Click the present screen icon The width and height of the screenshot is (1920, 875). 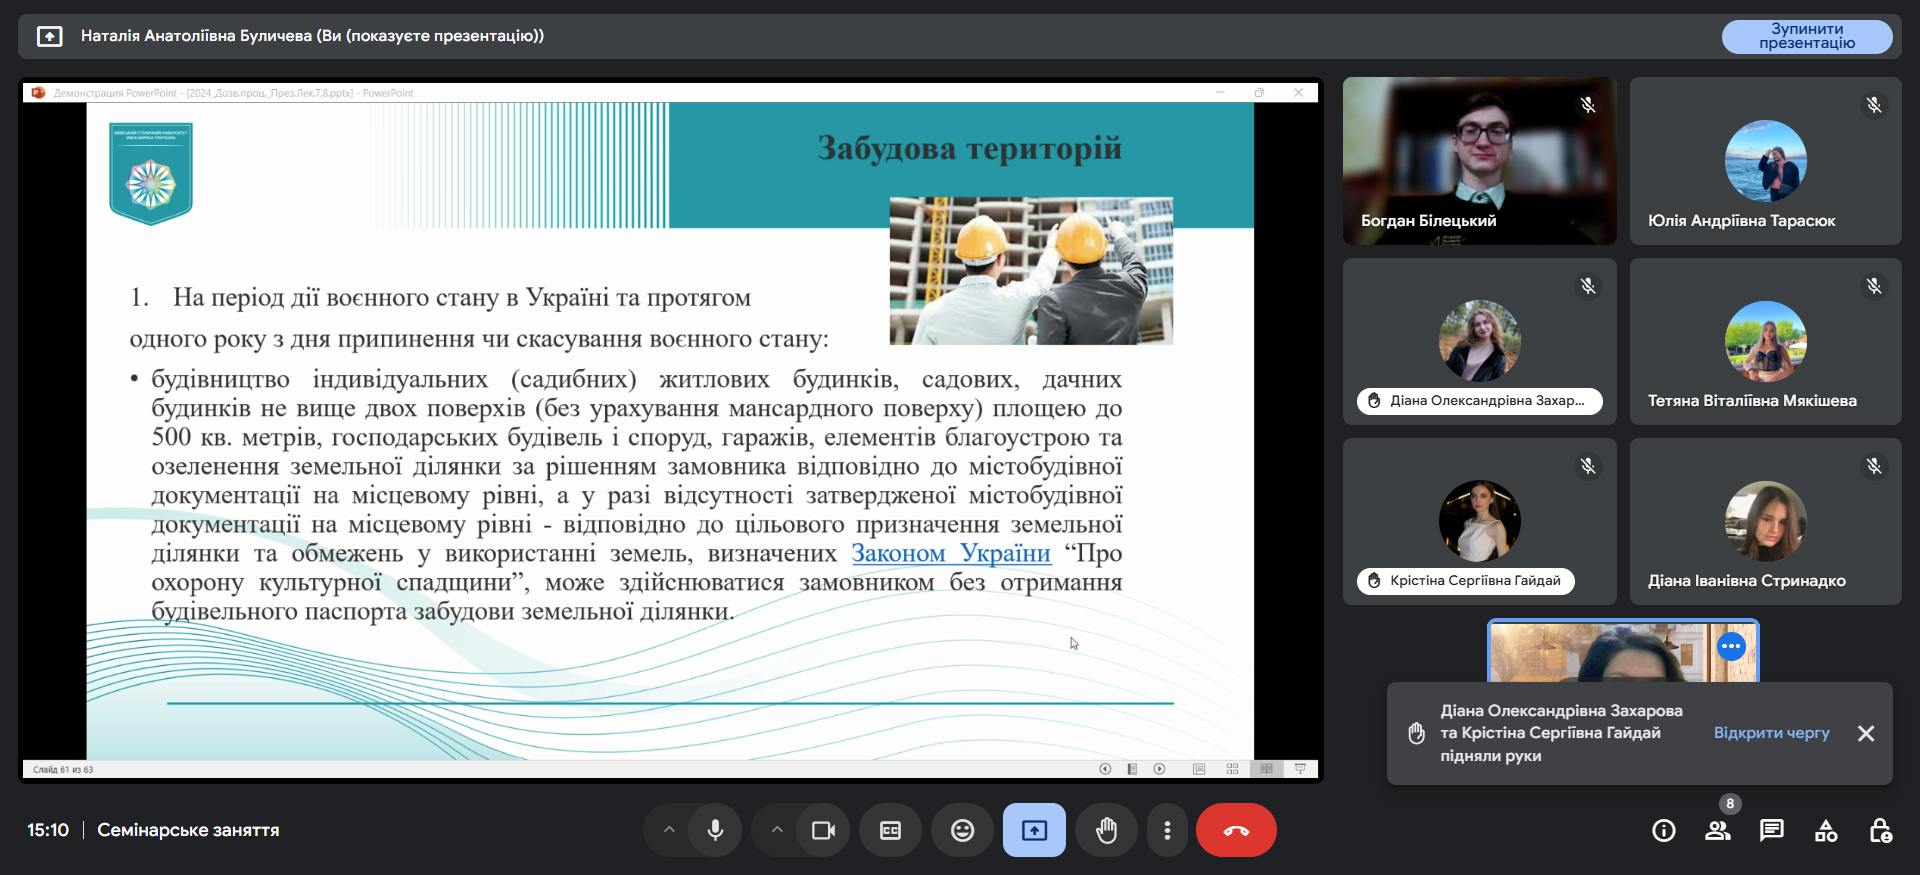pyautogui.click(x=1034, y=830)
